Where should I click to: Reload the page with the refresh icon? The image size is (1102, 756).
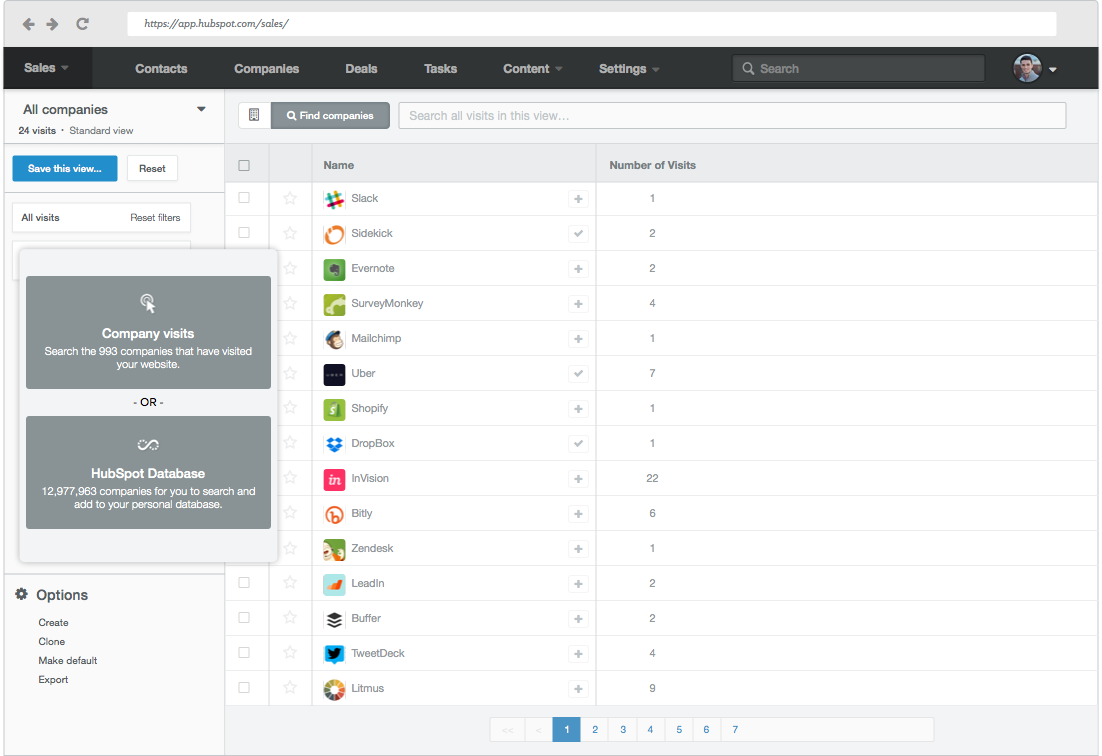coord(82,24)
